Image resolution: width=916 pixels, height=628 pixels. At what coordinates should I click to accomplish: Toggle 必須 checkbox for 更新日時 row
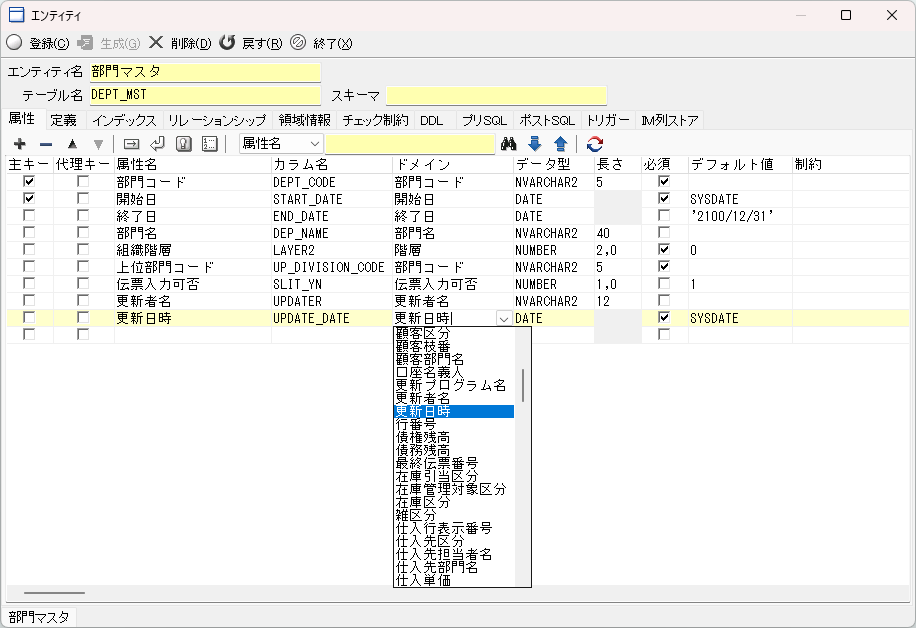(x=664, y=318)
